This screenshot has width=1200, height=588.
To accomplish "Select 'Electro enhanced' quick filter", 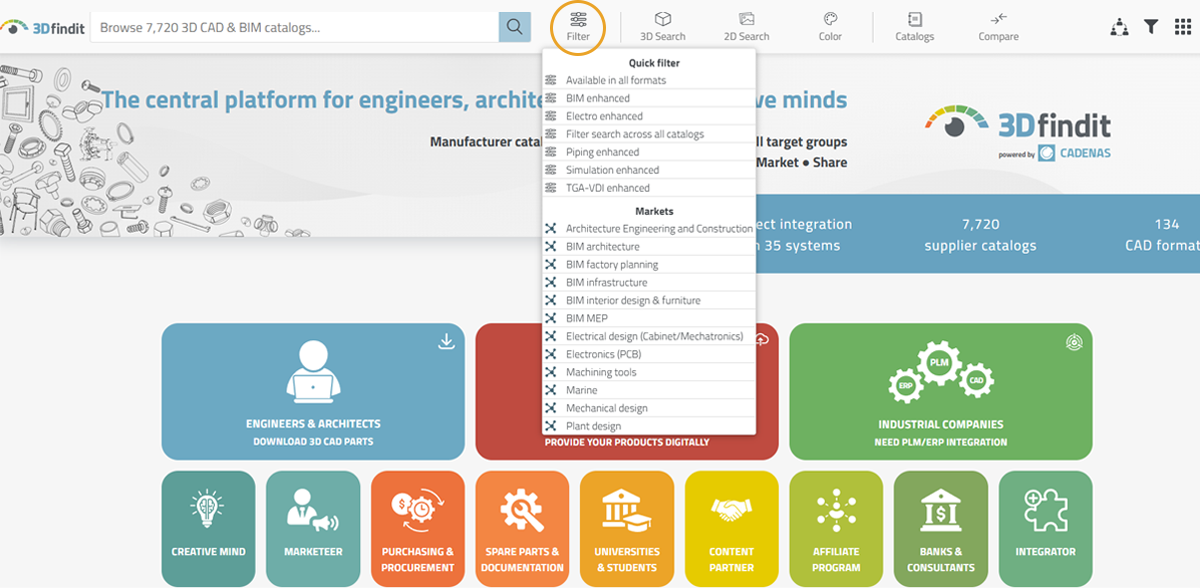I will coord(648,116).
